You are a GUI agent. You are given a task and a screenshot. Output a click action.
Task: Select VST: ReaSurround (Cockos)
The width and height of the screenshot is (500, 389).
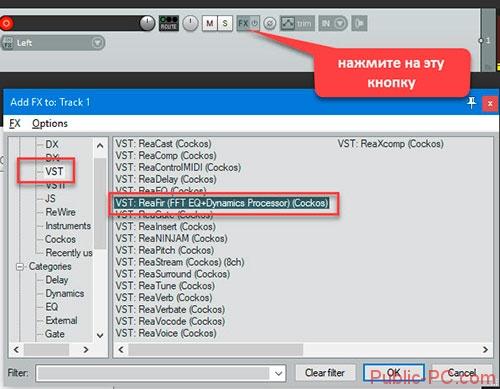[x=173, y=274]
